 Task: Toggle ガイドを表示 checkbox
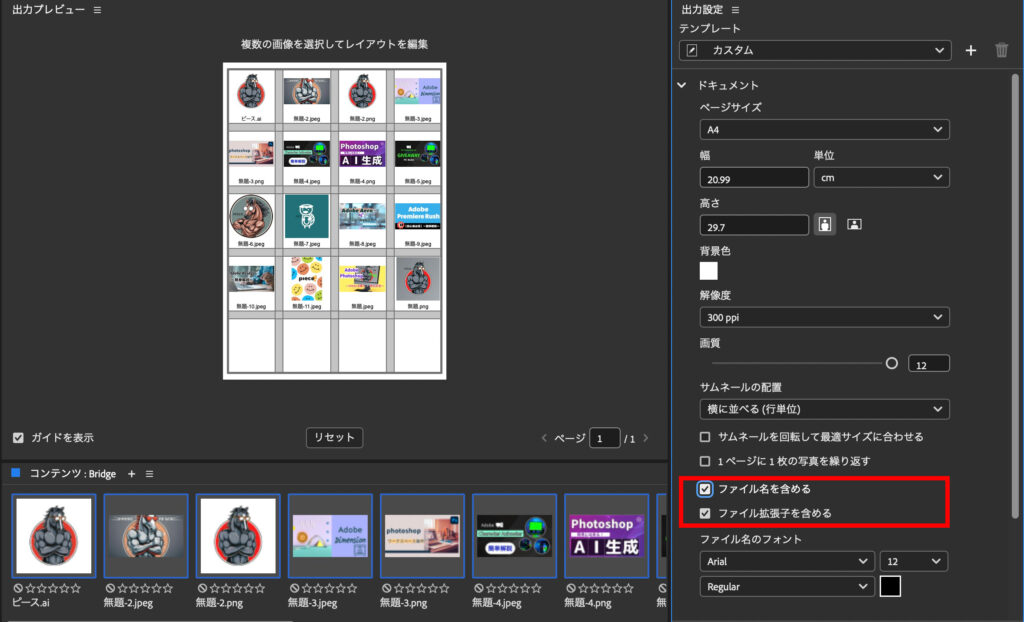pyautogui.click(x=18, y=438)
